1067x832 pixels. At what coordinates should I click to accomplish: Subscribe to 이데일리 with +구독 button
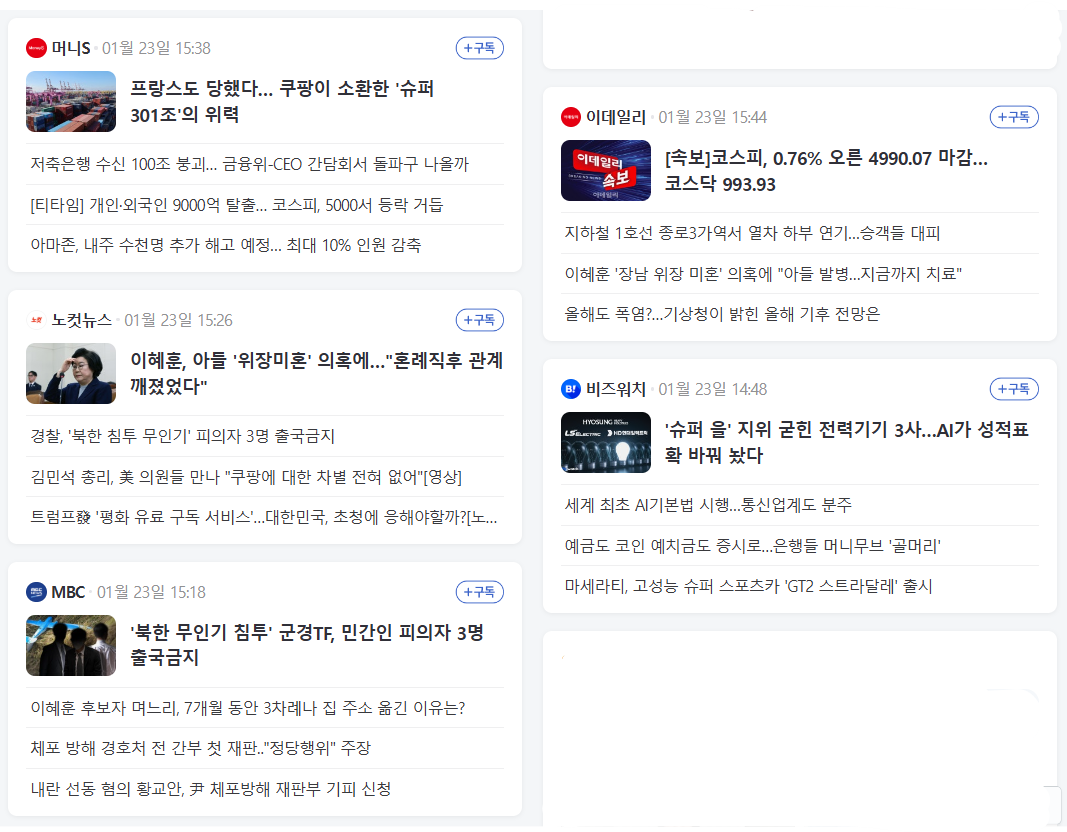(x=1014, y=117)
